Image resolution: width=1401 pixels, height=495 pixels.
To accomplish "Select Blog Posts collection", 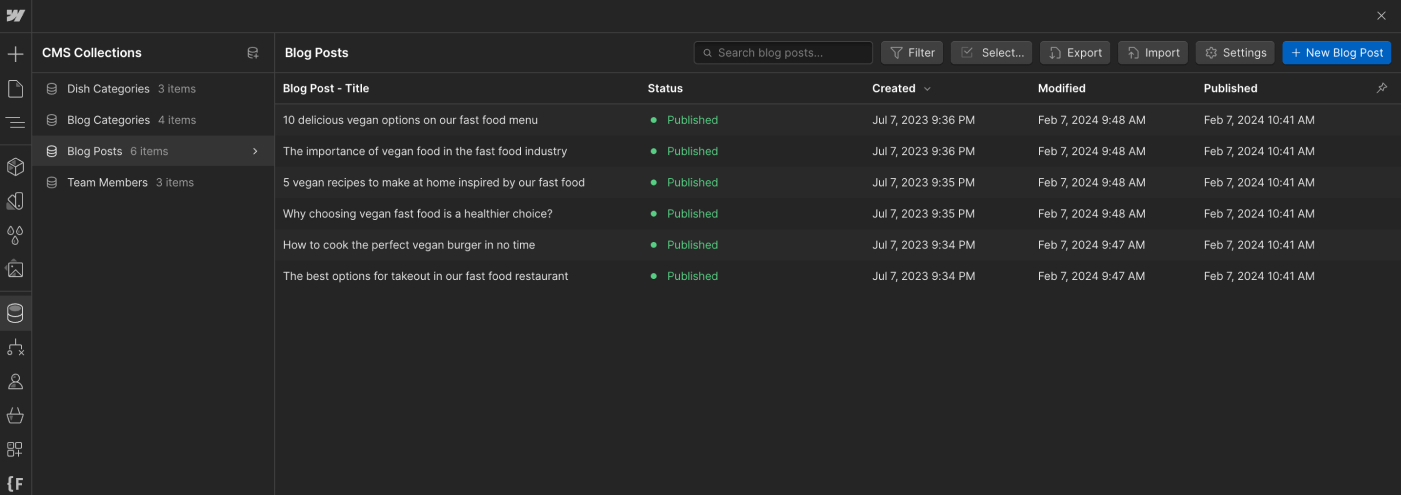I will click(154, 151).
